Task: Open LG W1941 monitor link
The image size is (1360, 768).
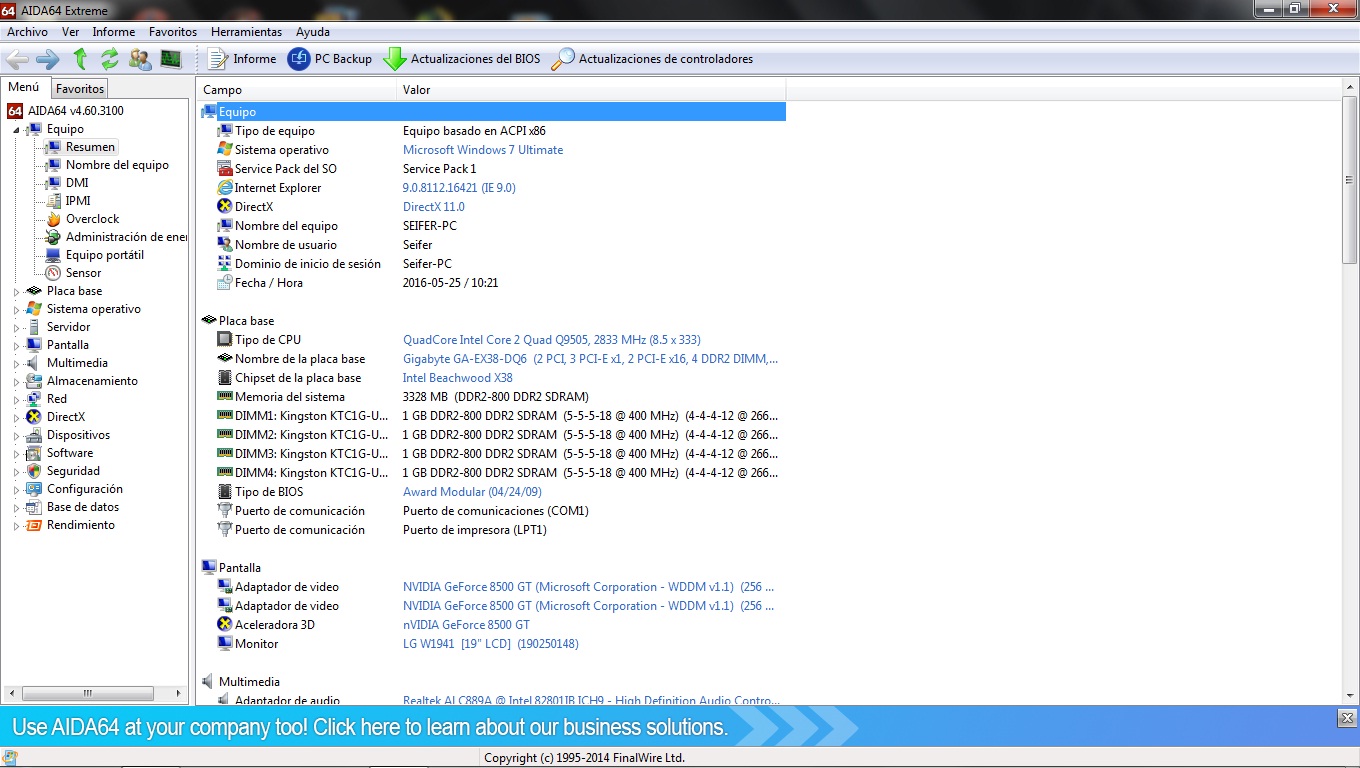Action: pyautogui.click(x=491, y=644)
